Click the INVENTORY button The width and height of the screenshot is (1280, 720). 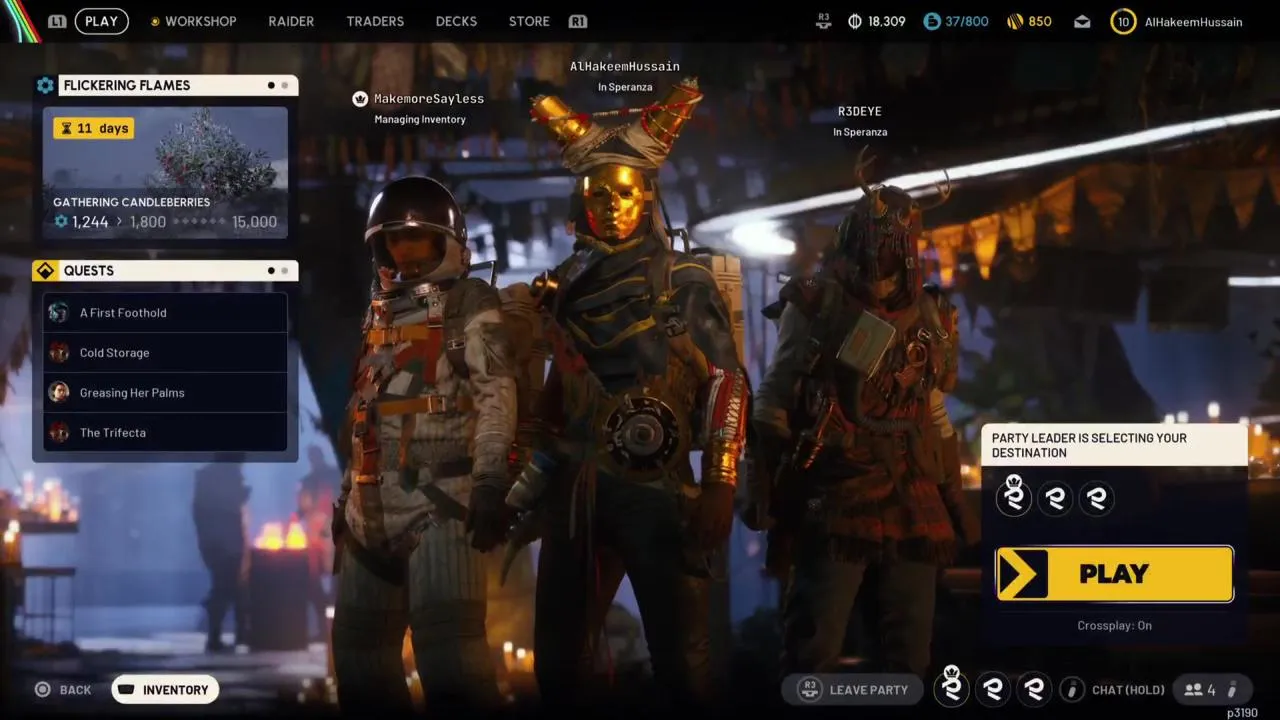point(165,689)
